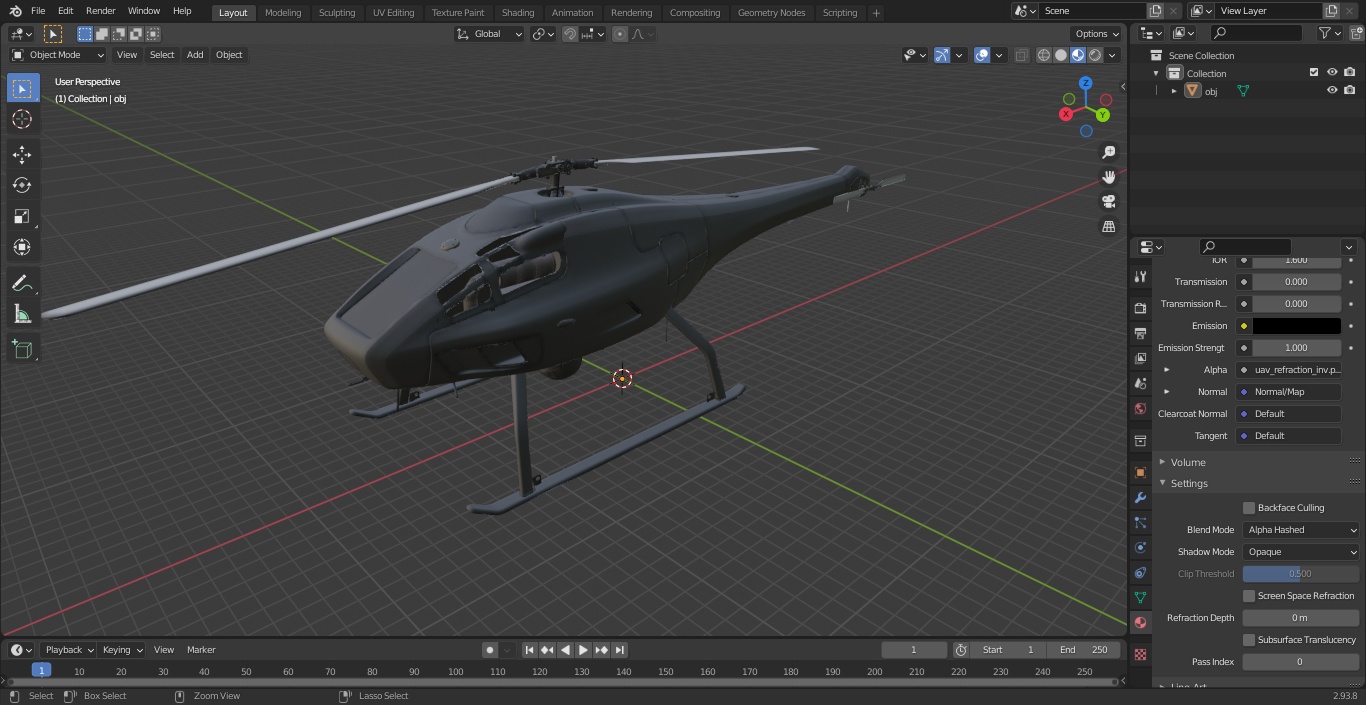Click the Select Box tool icon

tap(22, 88)
